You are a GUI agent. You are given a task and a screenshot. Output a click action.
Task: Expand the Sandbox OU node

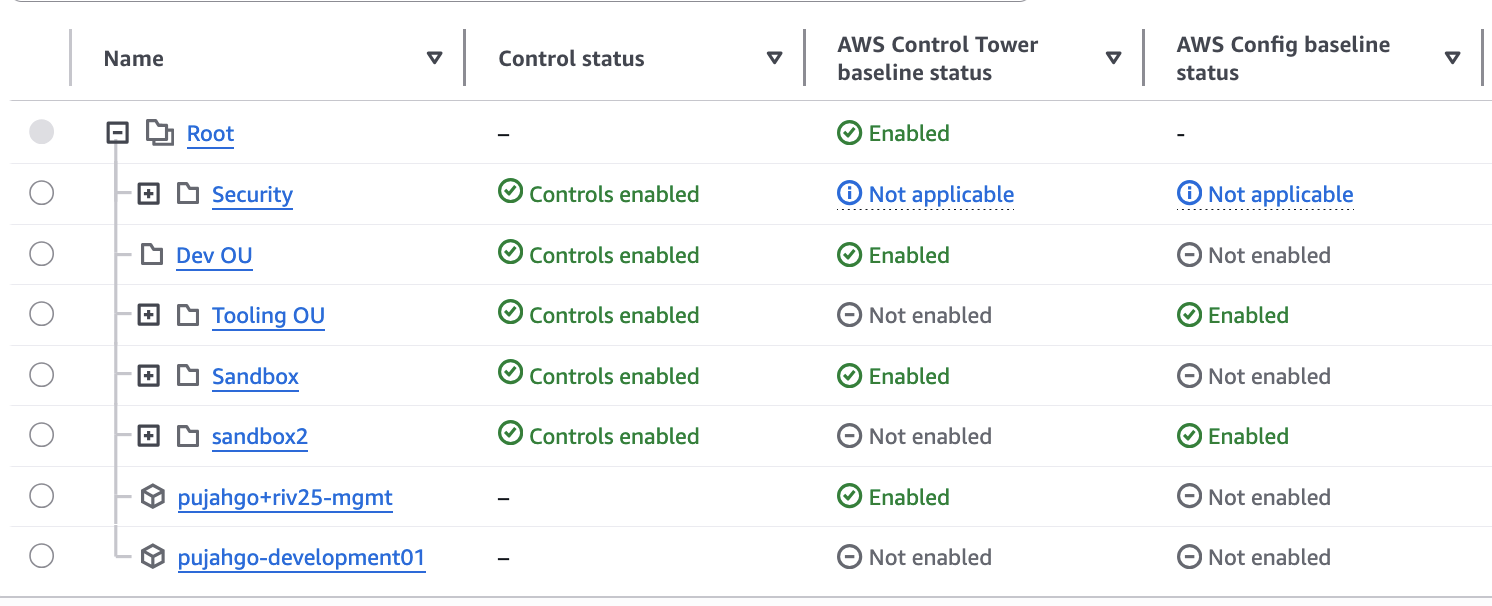[x=148, y=376]
